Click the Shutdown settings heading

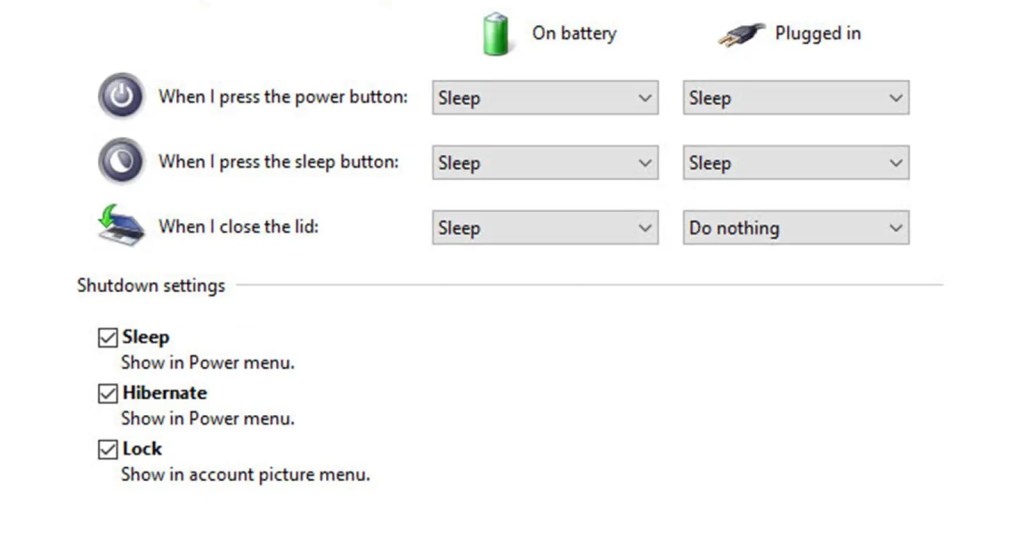[151, 286]
